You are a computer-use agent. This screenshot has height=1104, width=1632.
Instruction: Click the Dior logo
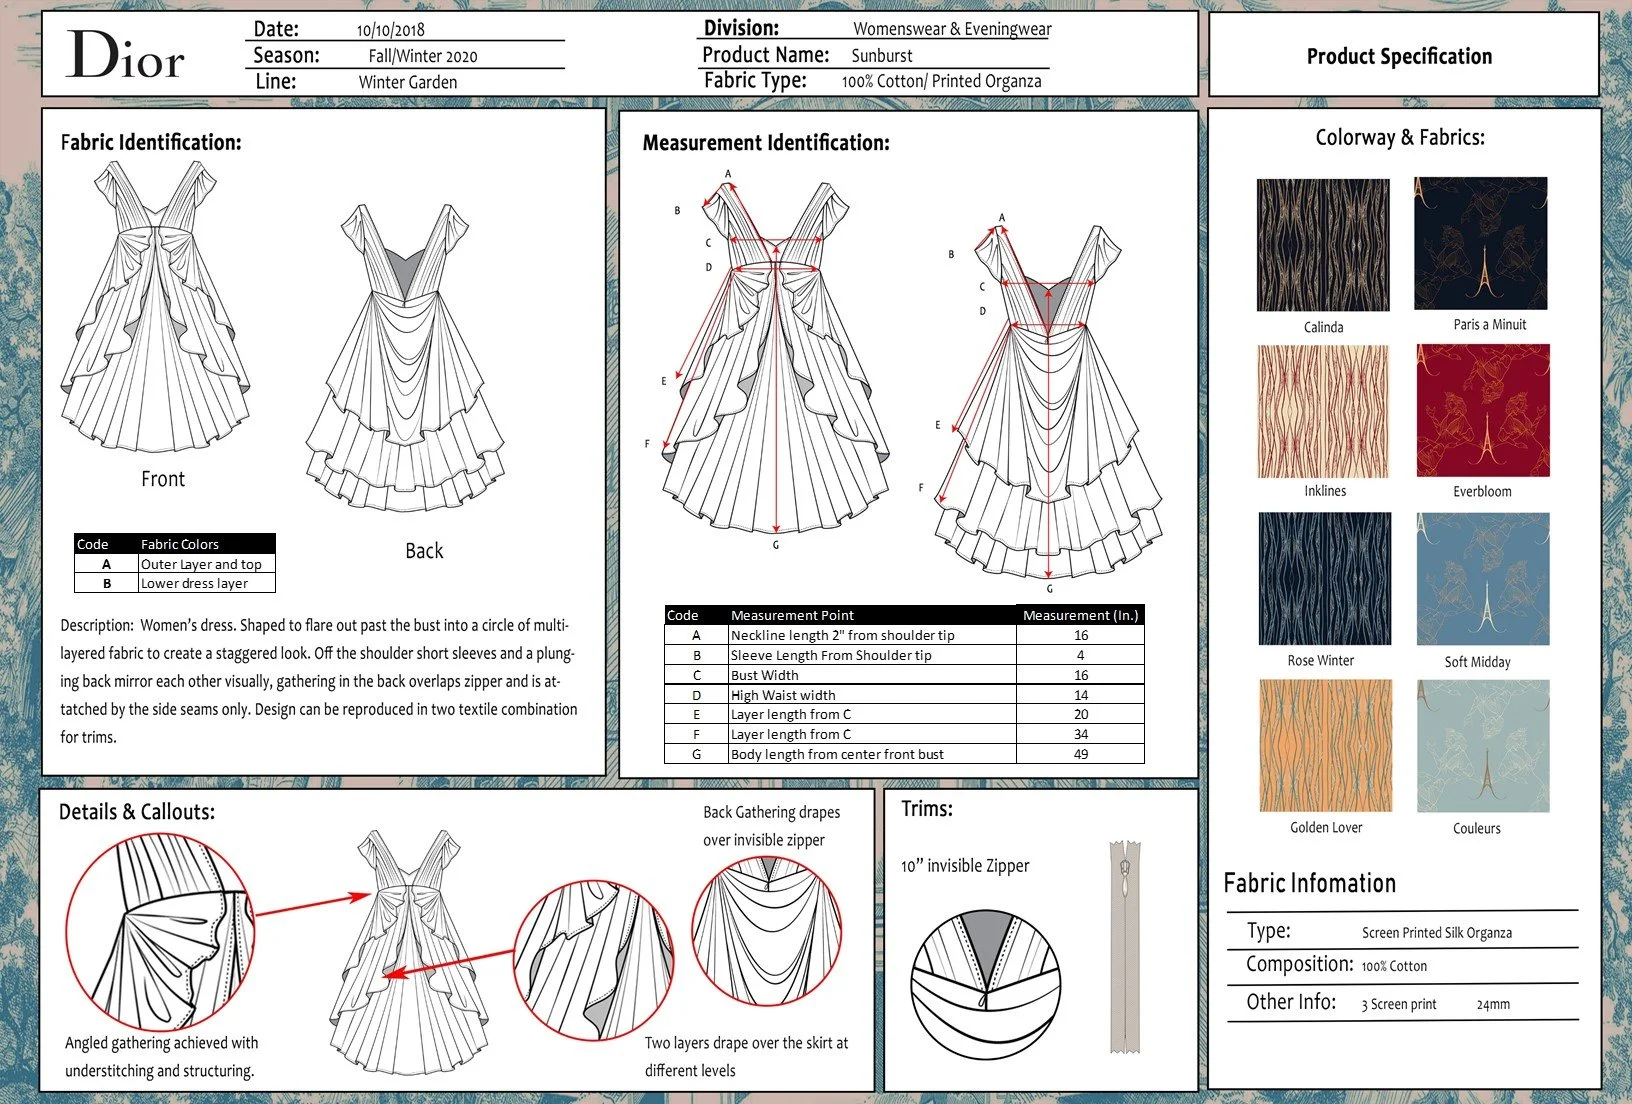coord(126,55)
